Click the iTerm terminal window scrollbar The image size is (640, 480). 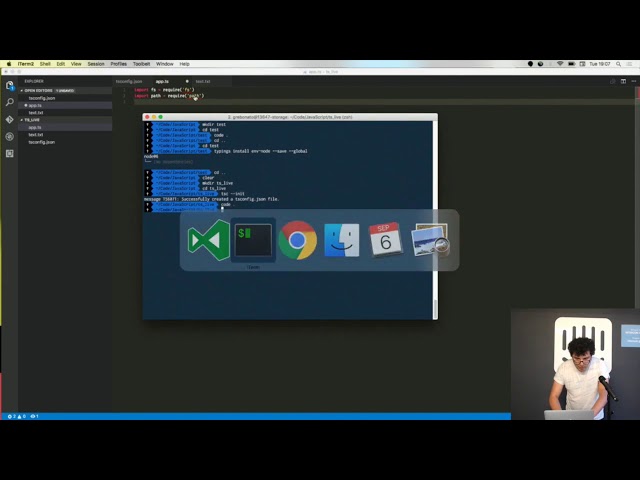coord(435,309)
